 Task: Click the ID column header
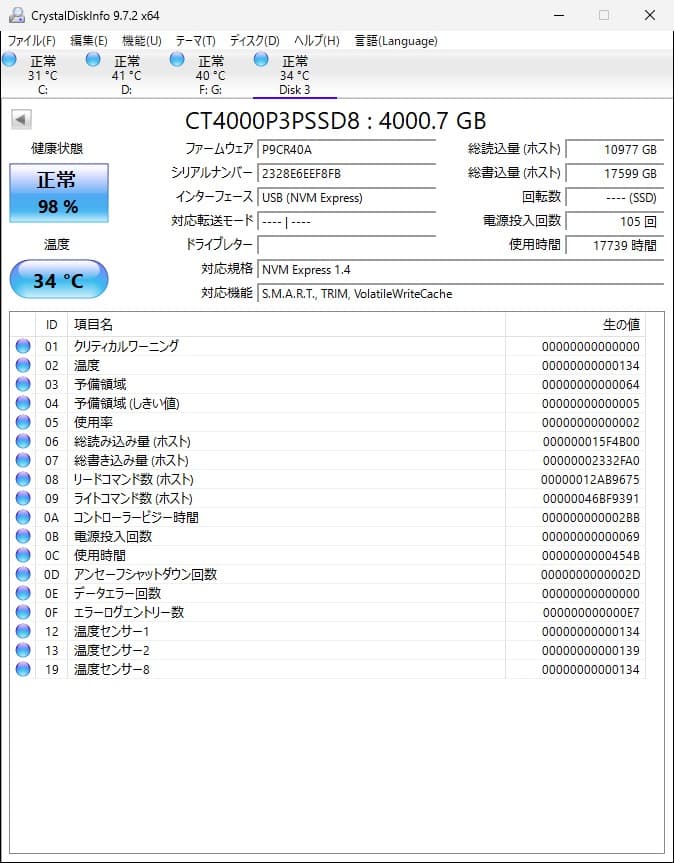tap(51, 325)
